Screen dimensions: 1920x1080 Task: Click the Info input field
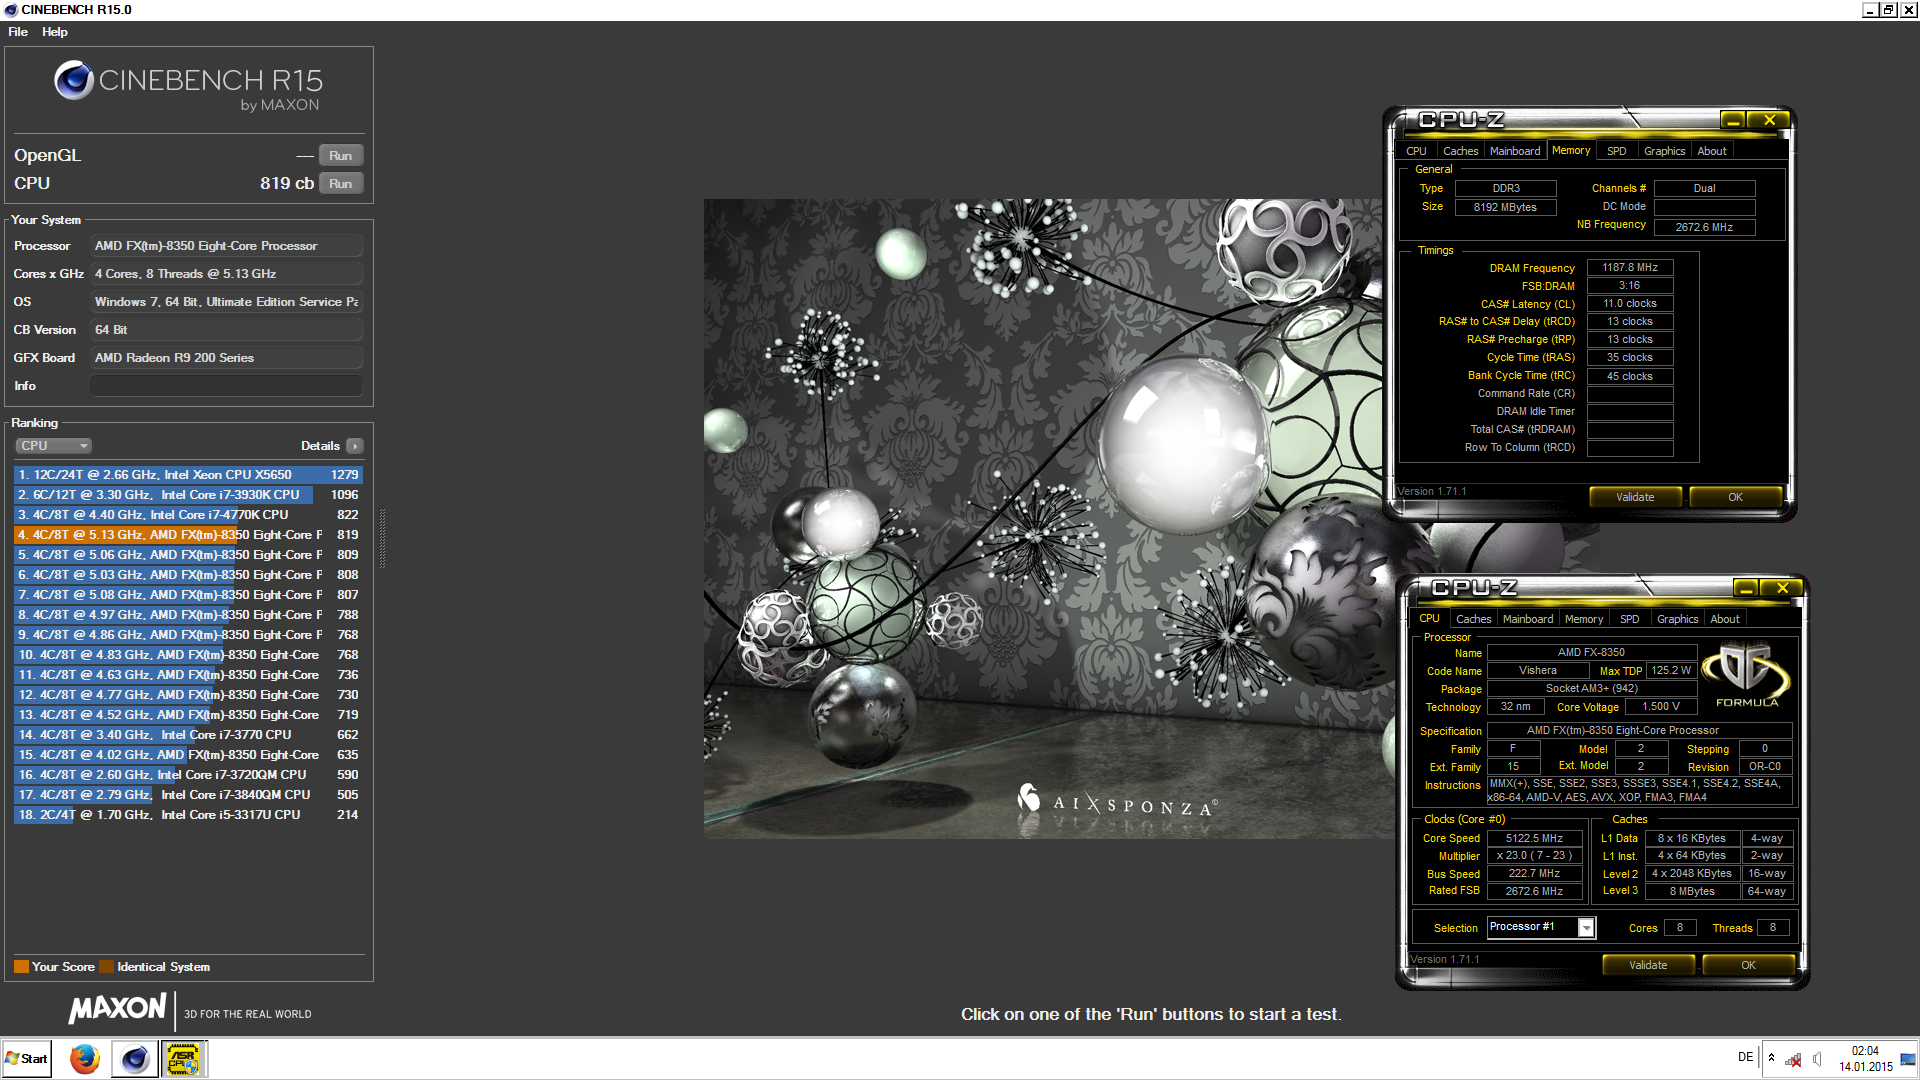pos(227,386)
